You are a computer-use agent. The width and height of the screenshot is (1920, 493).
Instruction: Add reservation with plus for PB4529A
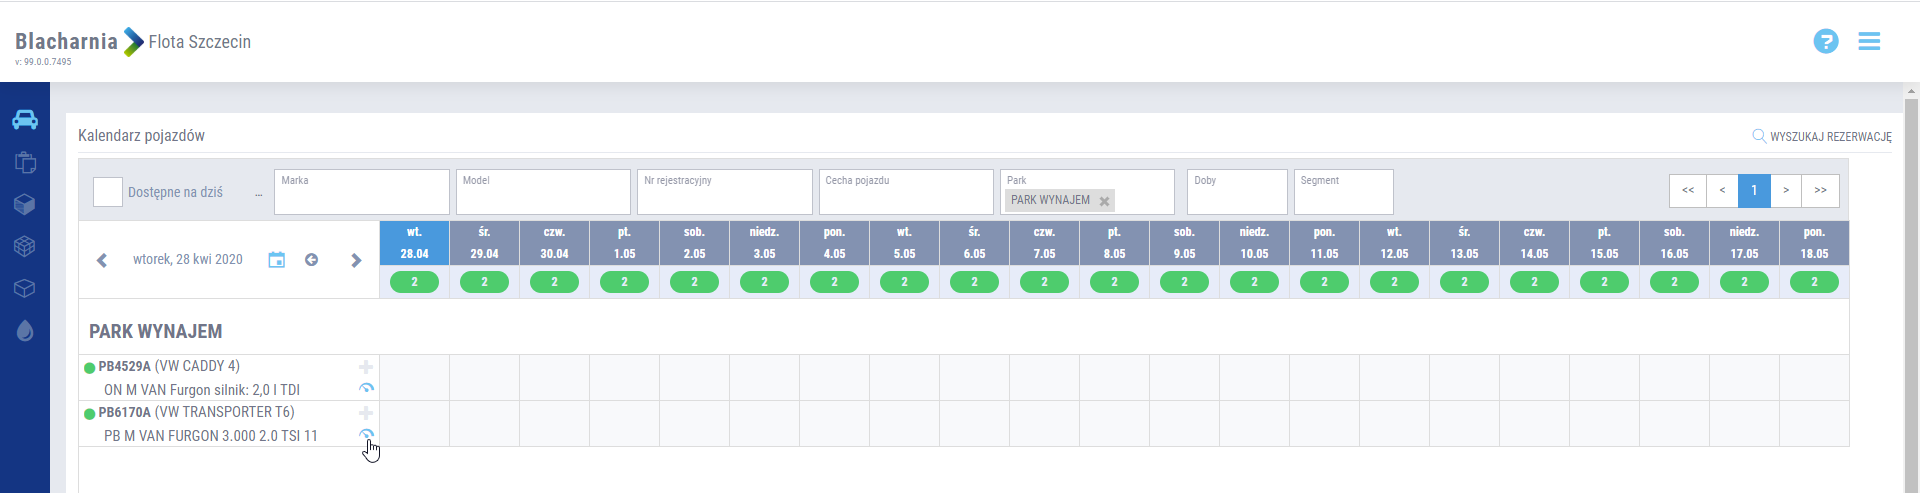[366, 367]
